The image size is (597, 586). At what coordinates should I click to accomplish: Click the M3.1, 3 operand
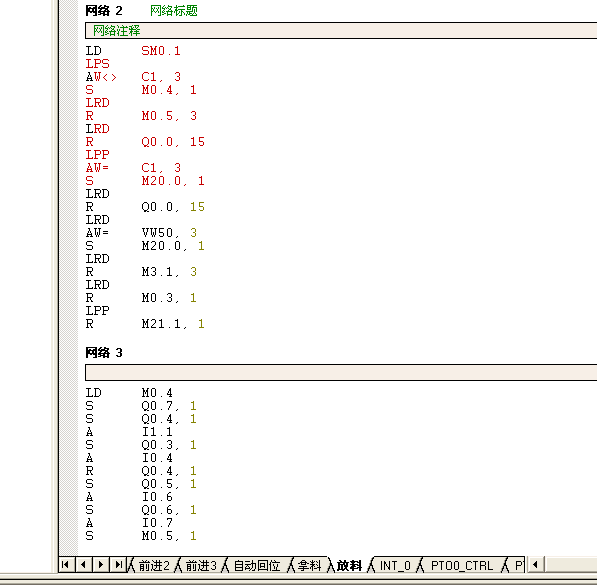click(x=169, y=272)
